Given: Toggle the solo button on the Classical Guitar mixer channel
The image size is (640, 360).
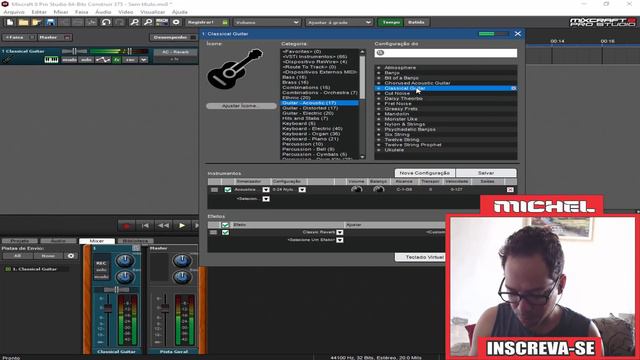Looking at the screenshot, I should click(x=101, y=270).
